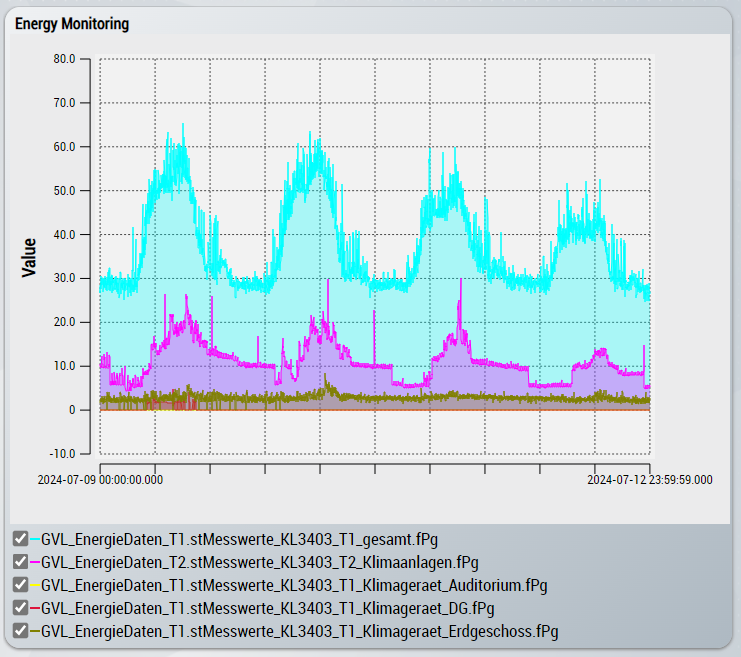Hide the Klimageraet_DG series via its checkbox
741x657 pixels.
[20, 608]
